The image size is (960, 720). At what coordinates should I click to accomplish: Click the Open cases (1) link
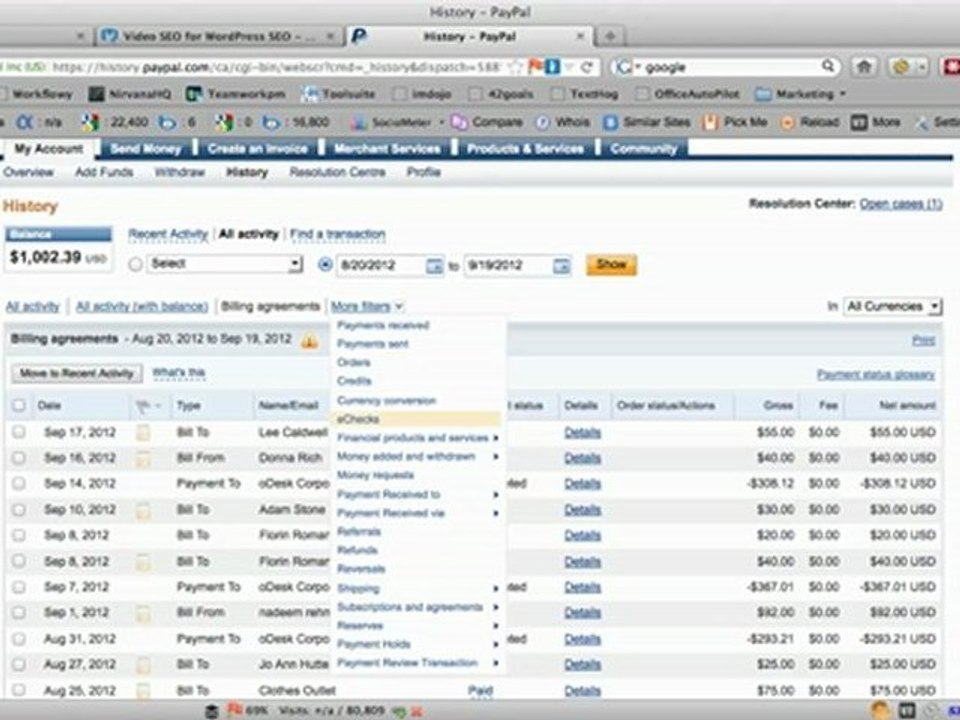click(x=901, y=204)
